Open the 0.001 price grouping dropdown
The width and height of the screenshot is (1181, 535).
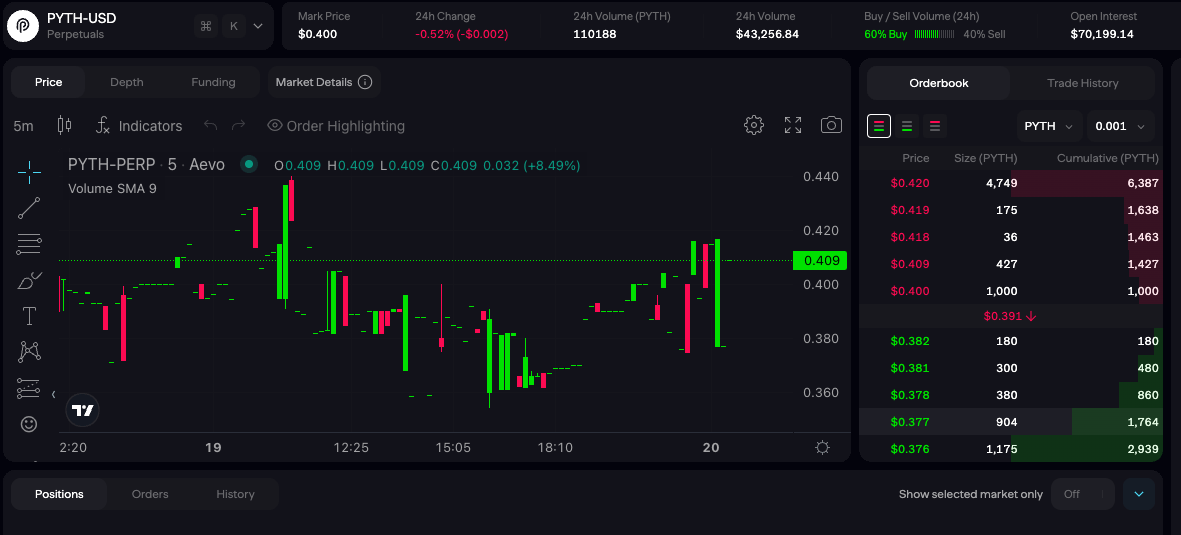click(x=1120, y=126)
